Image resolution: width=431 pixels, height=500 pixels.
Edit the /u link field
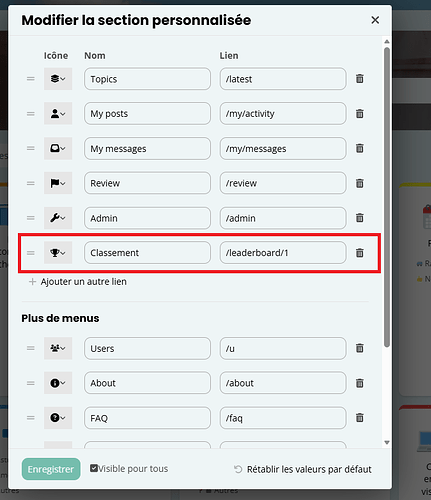283,348
